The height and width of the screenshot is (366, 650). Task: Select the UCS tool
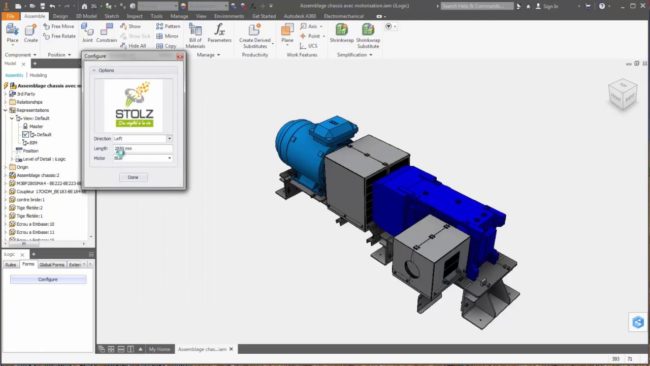tap(308, 46)
